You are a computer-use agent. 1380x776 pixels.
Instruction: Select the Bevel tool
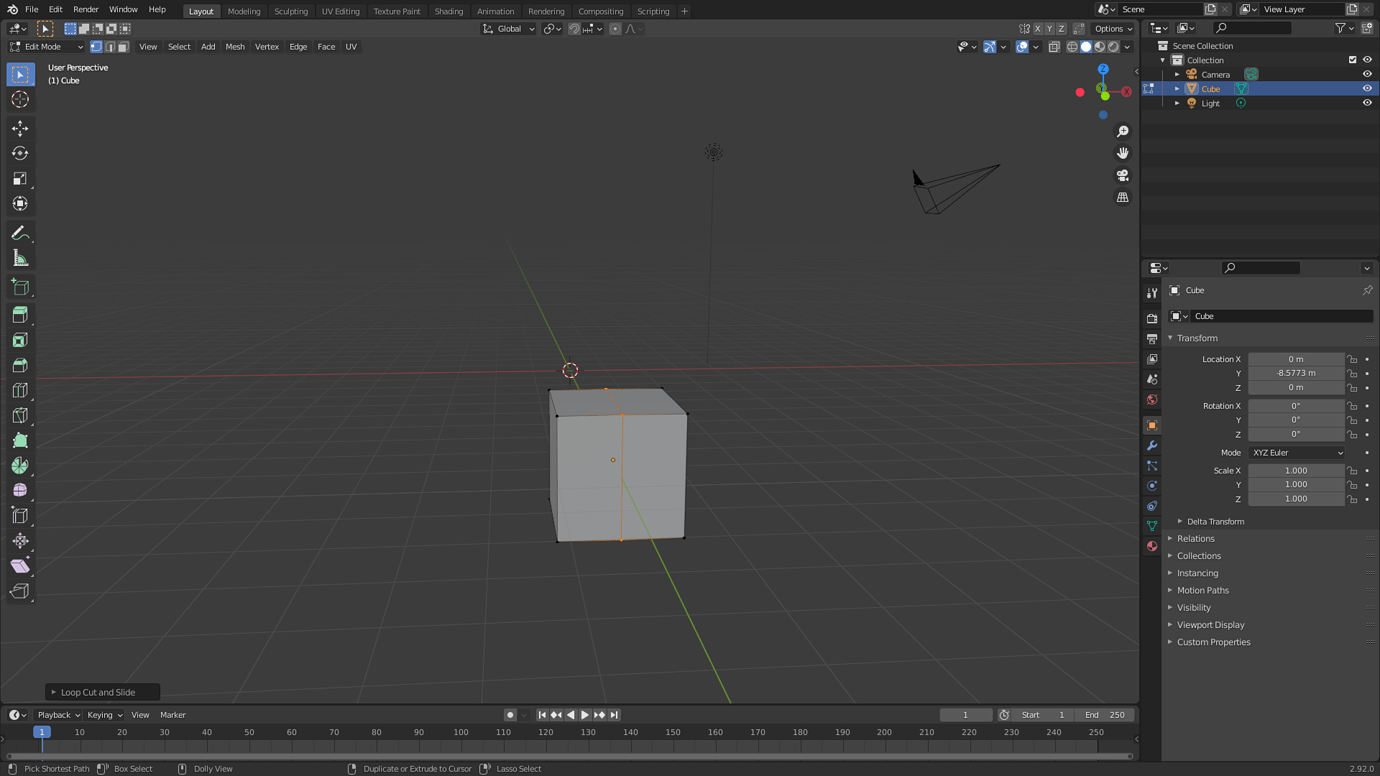(20, 365)
